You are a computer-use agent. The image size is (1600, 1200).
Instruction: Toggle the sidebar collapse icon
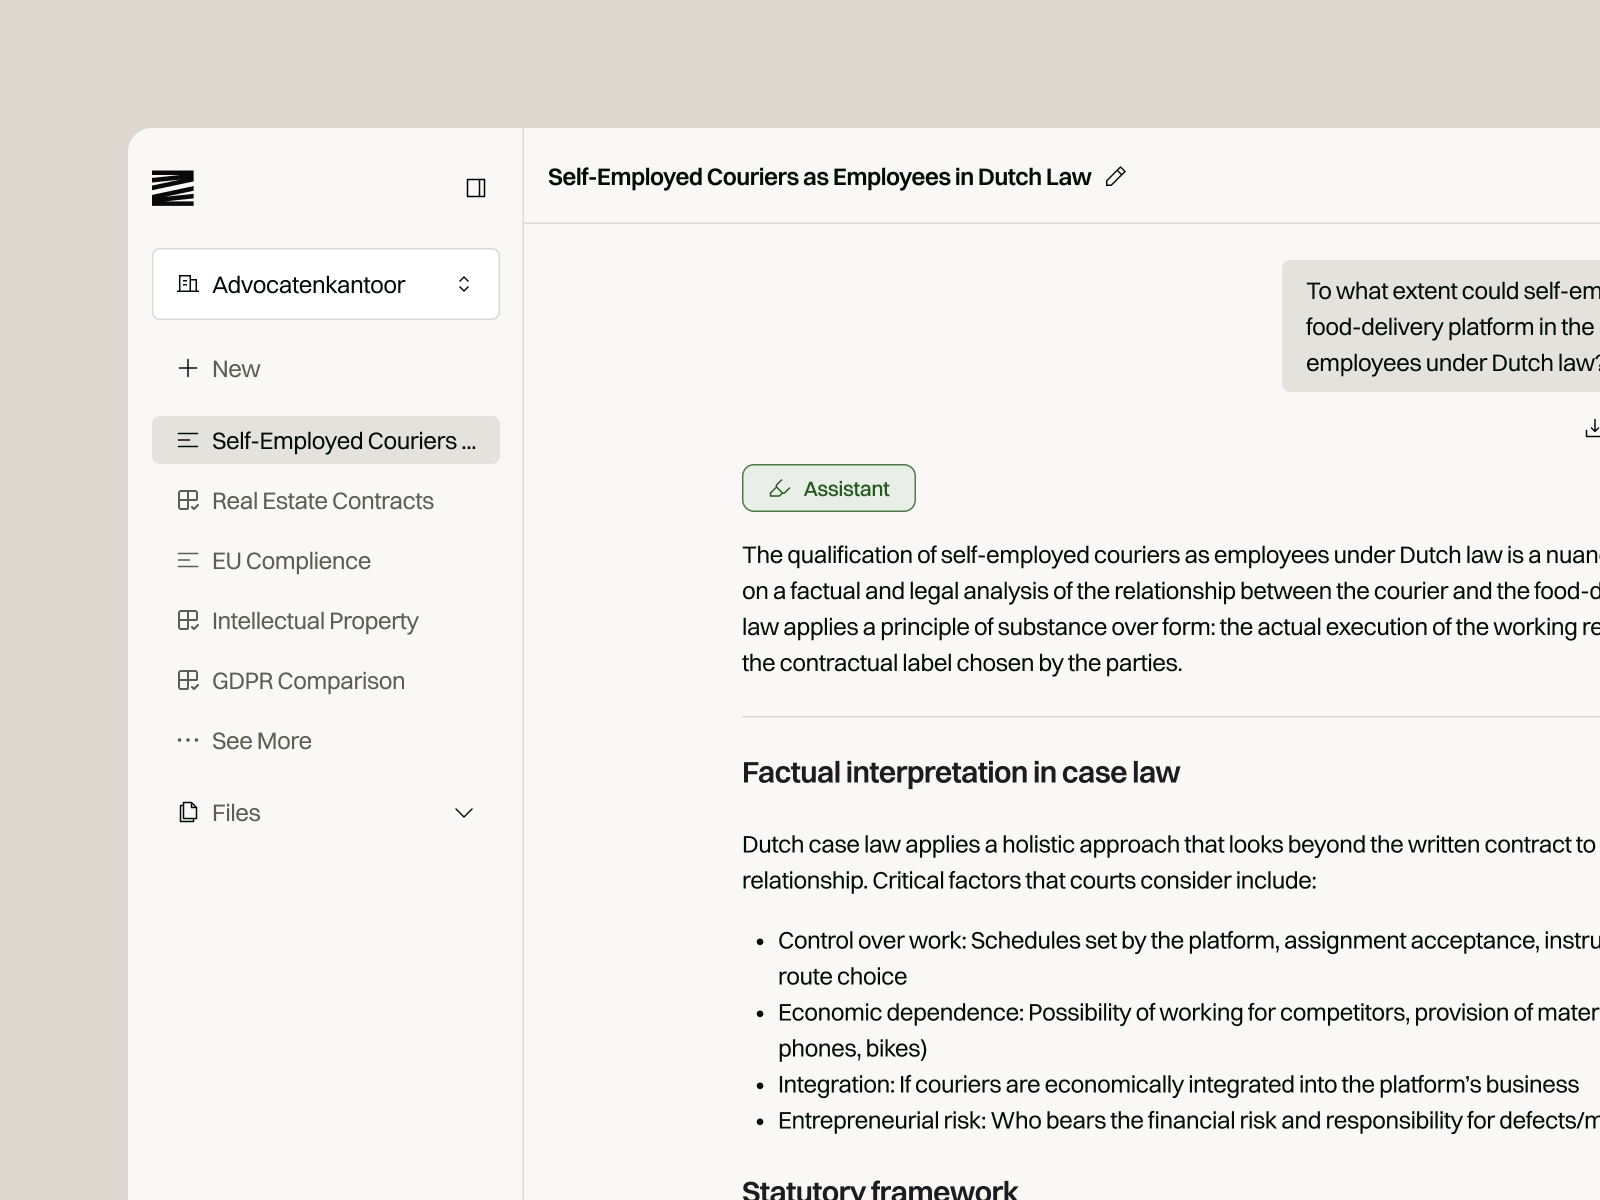click(476, 188)
